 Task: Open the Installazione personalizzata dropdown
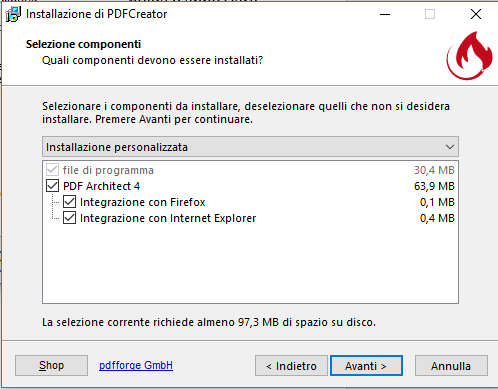pos(250,147)
